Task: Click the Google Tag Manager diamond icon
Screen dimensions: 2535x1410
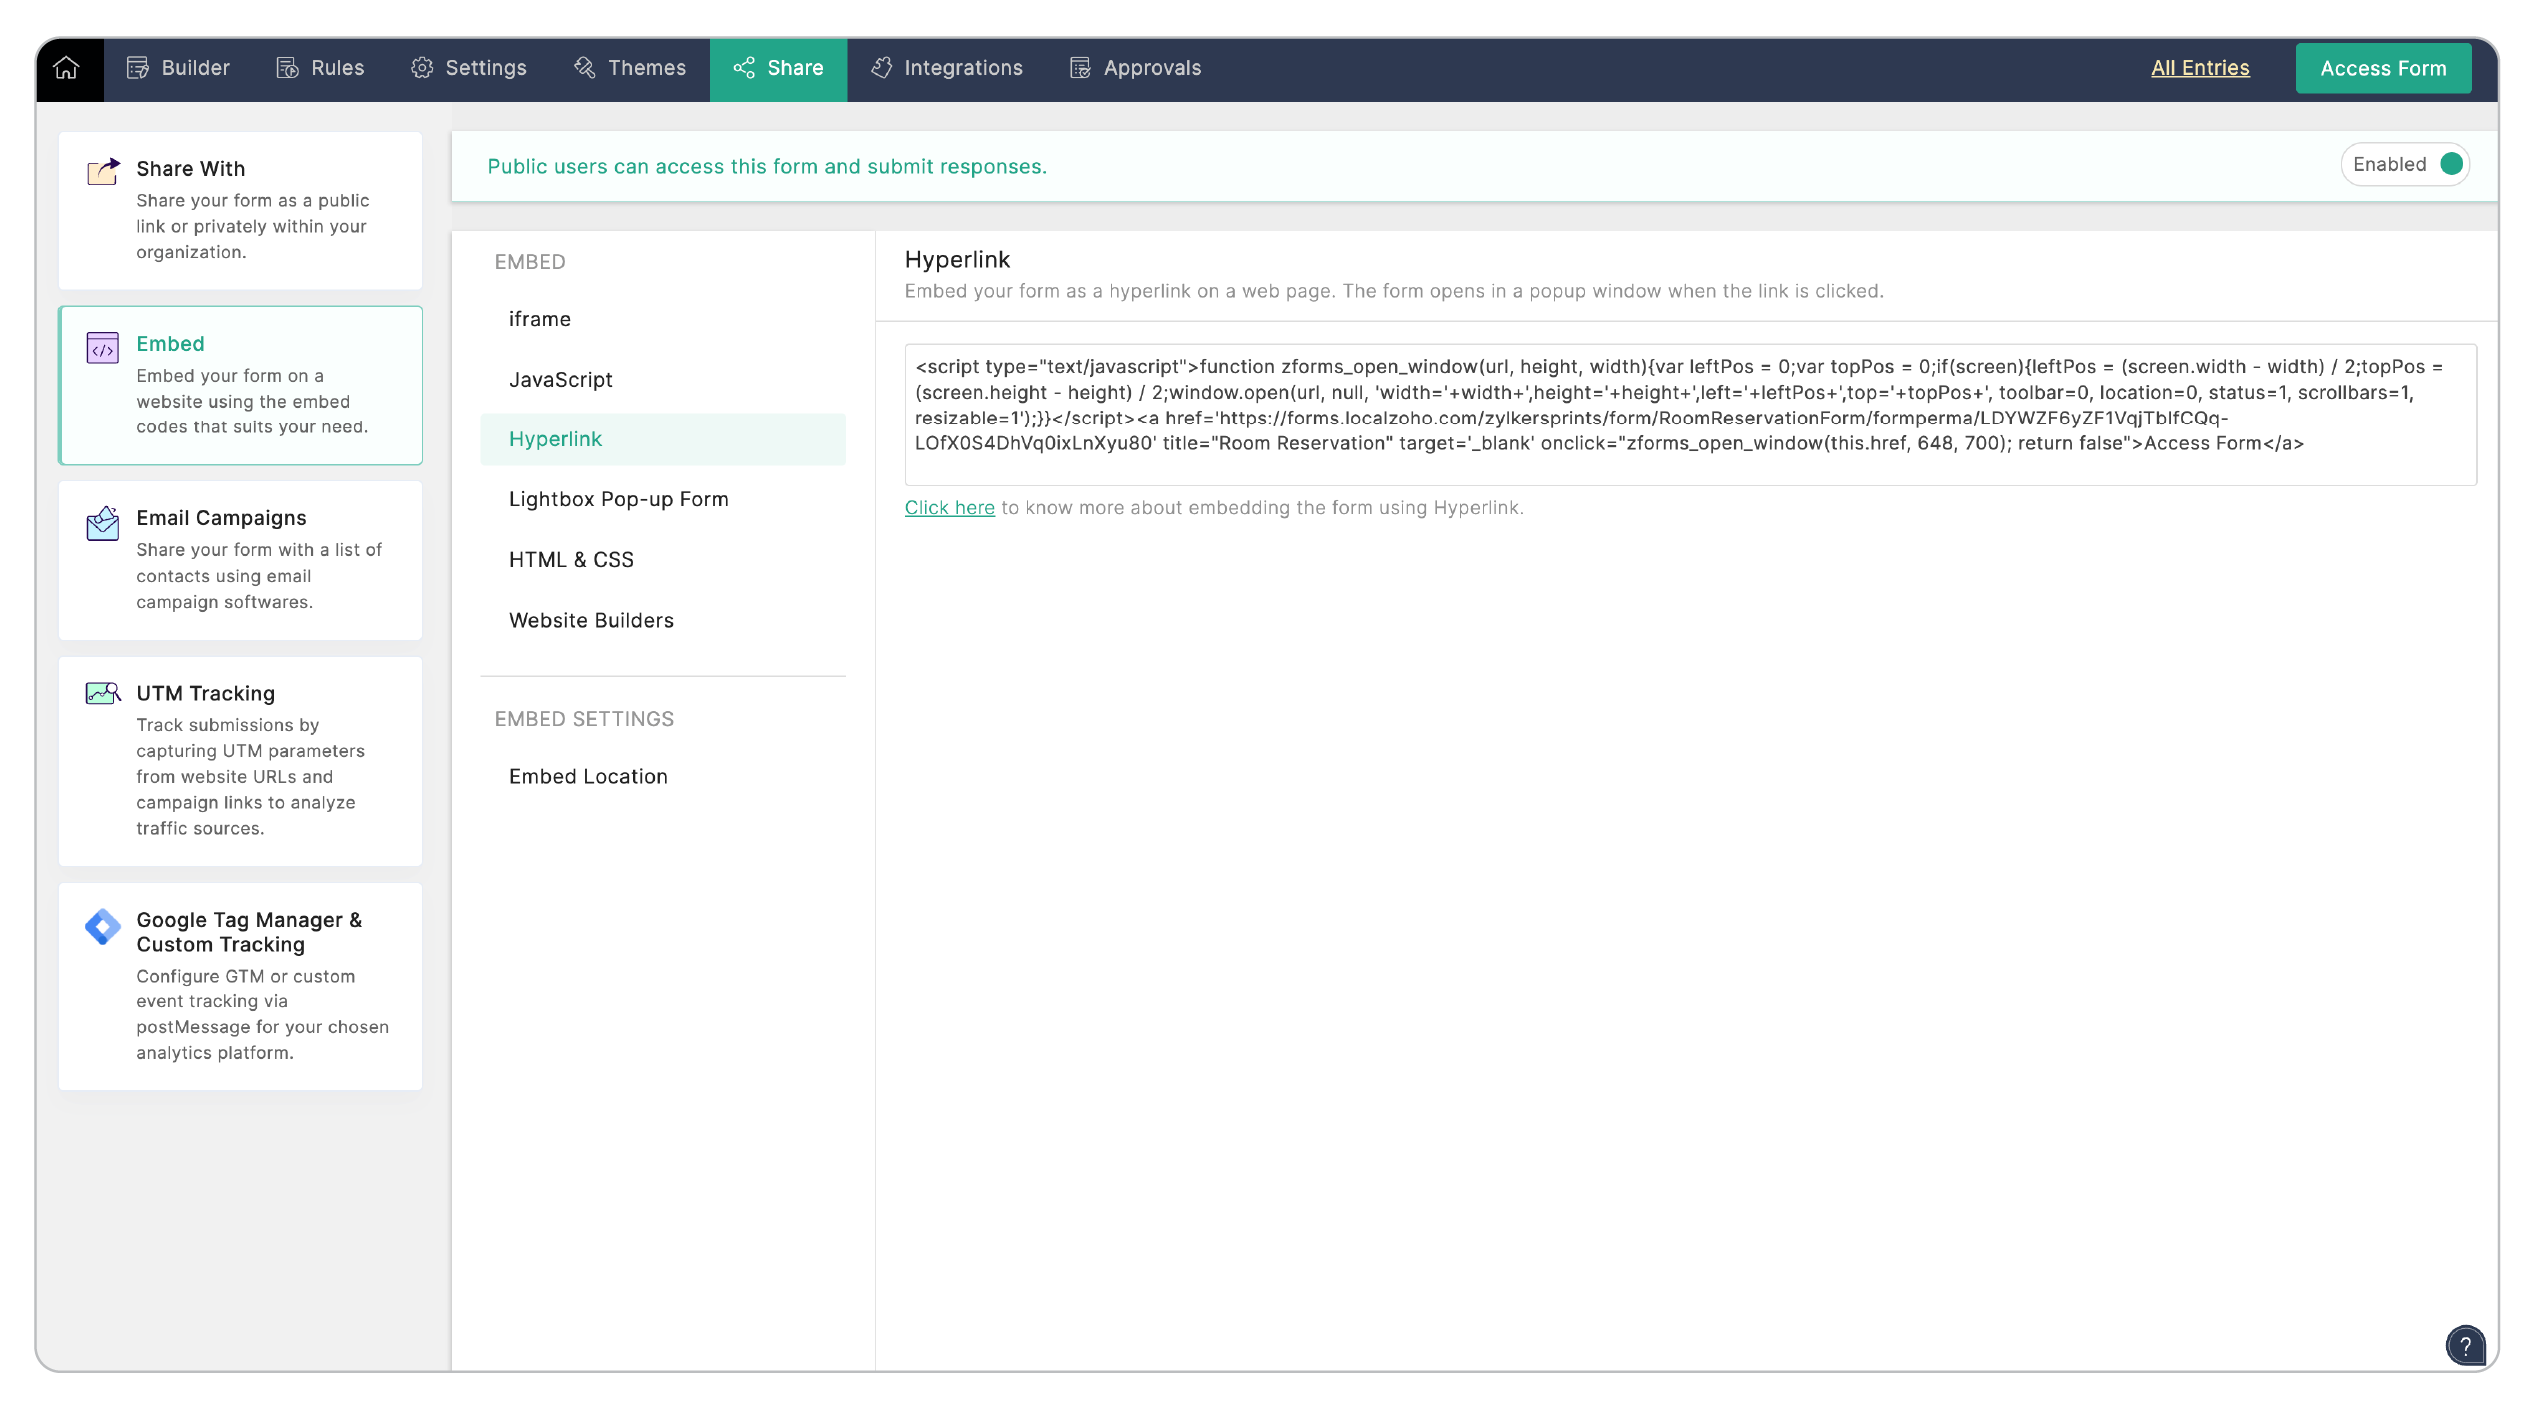Action: [103, 927]
